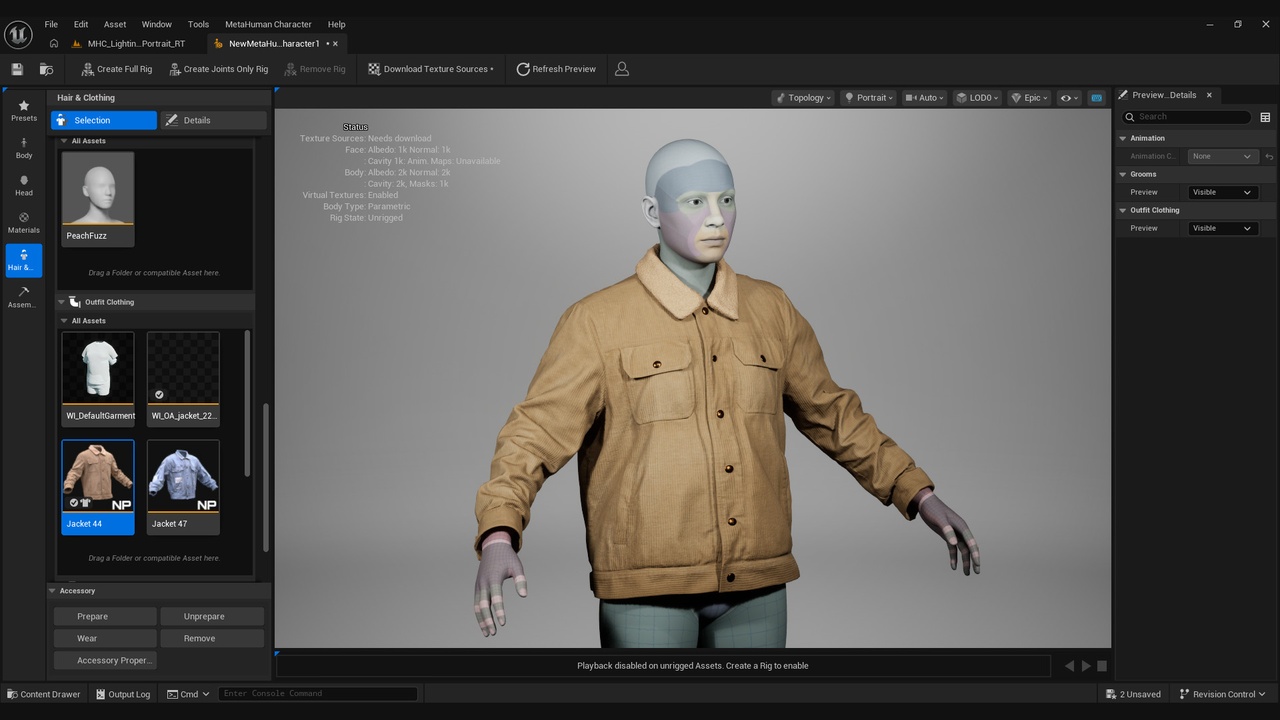
Task: Click Create Joints Only Rig
Action: 218,69
